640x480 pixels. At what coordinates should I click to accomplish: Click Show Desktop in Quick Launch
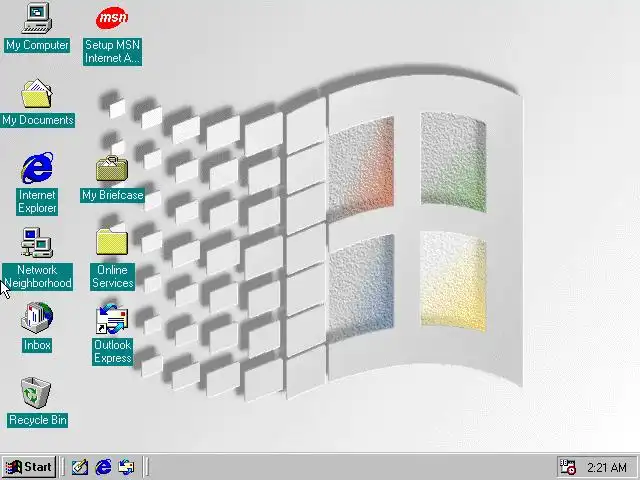click(x=80, y=467)
